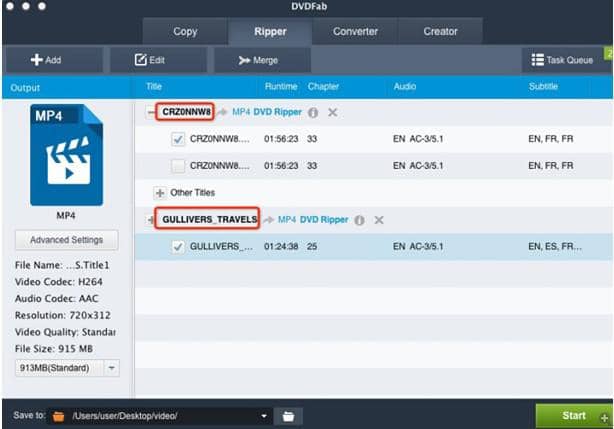
Task: Click the Edit toolbar button
Action: [x=158, y=60]
